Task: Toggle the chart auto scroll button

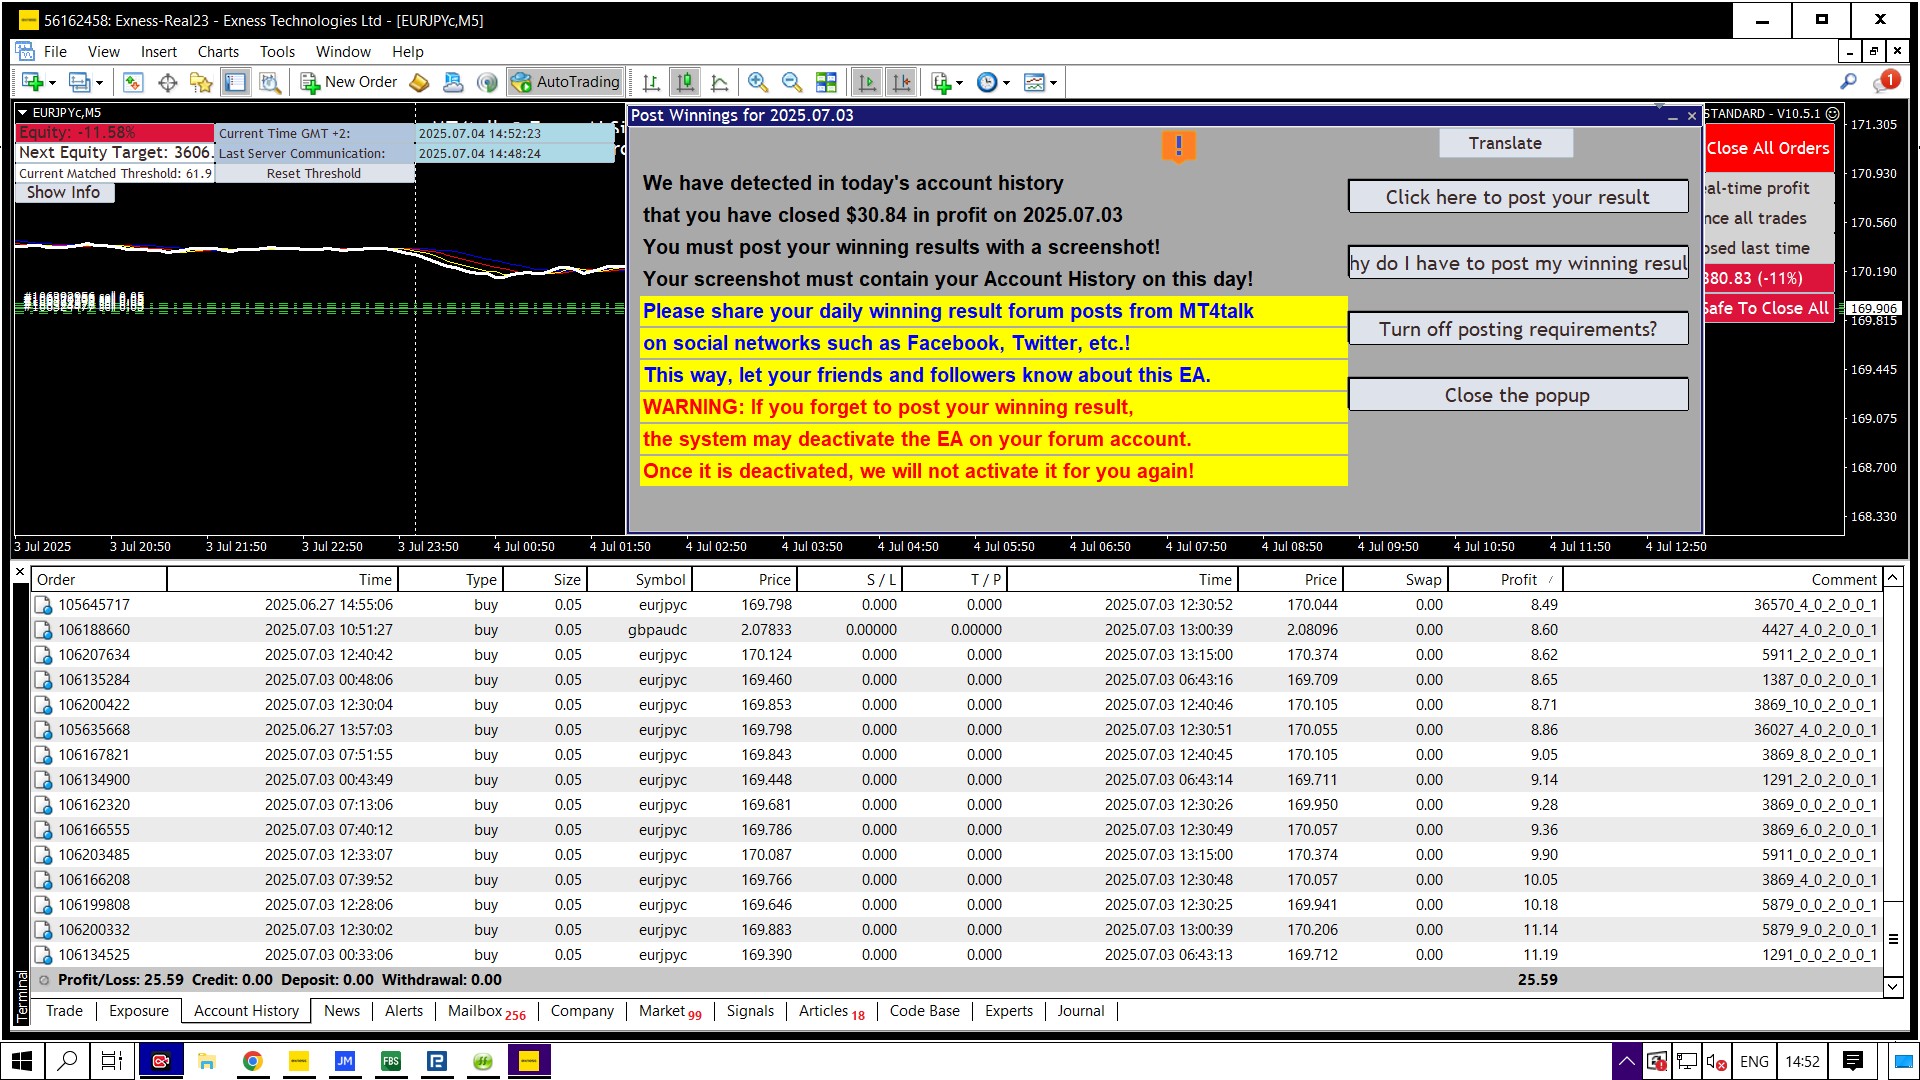Action: [867, 82]
